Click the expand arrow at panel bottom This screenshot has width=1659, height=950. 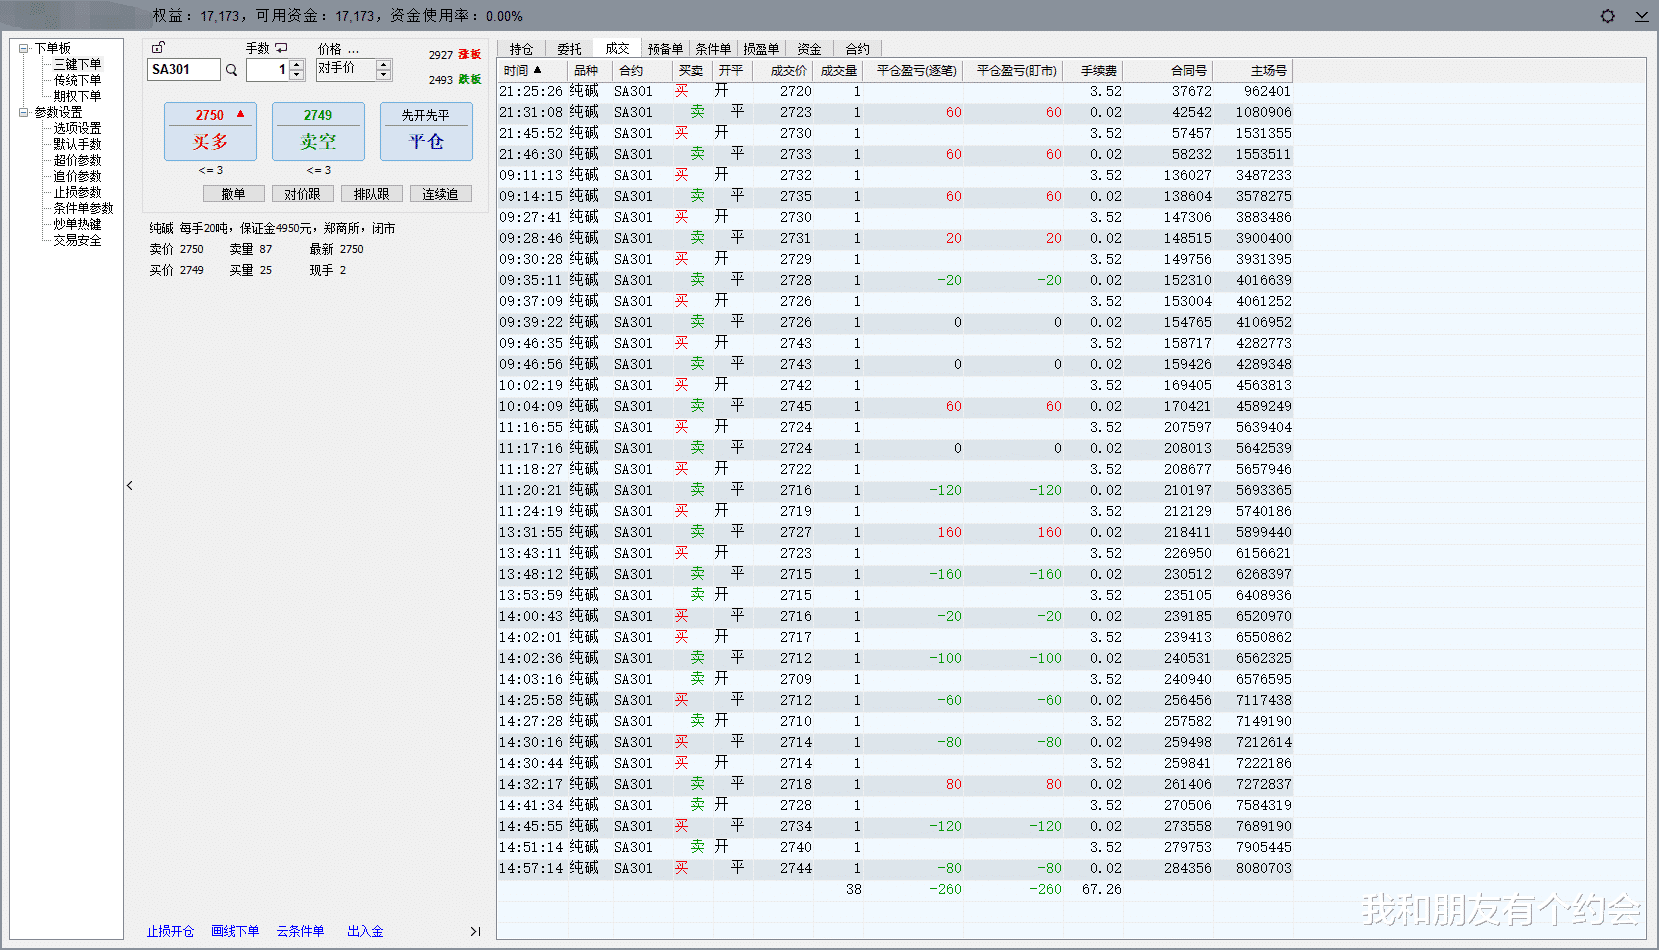click(475, 931)
